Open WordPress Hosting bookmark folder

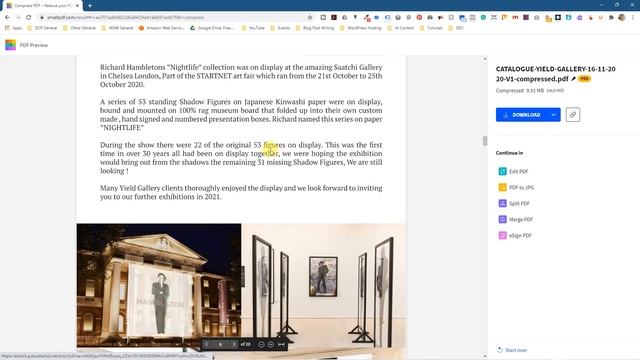[x=360, y=28]
